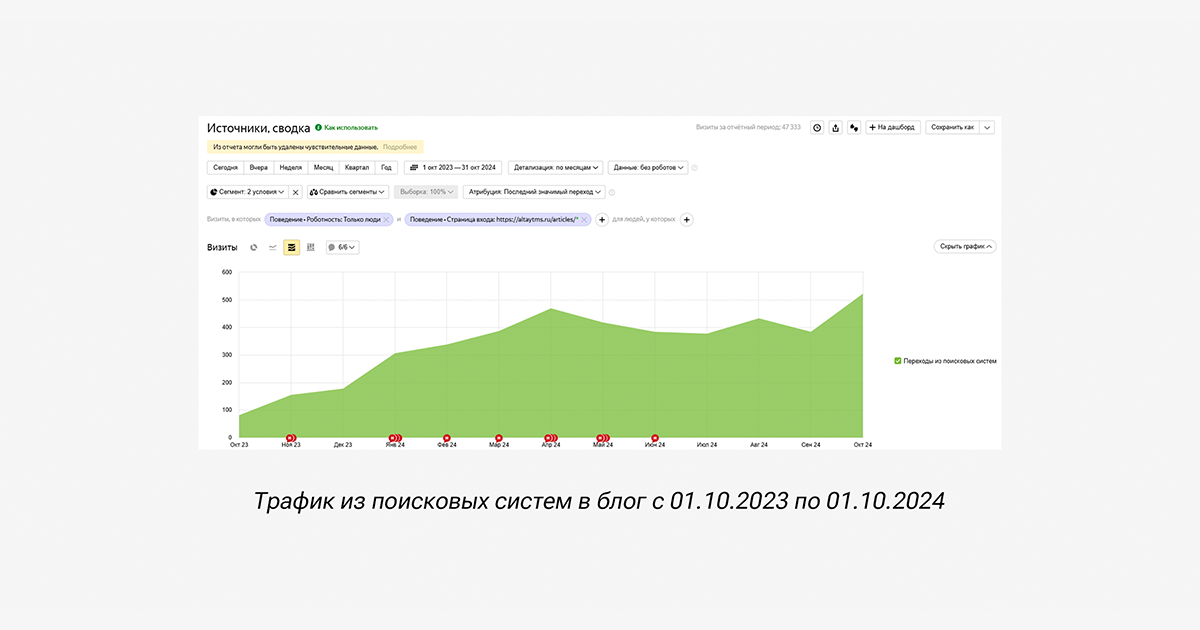Switch chart to line view
The width and height of the screenshot is (1200, 630).
point(273,247)
